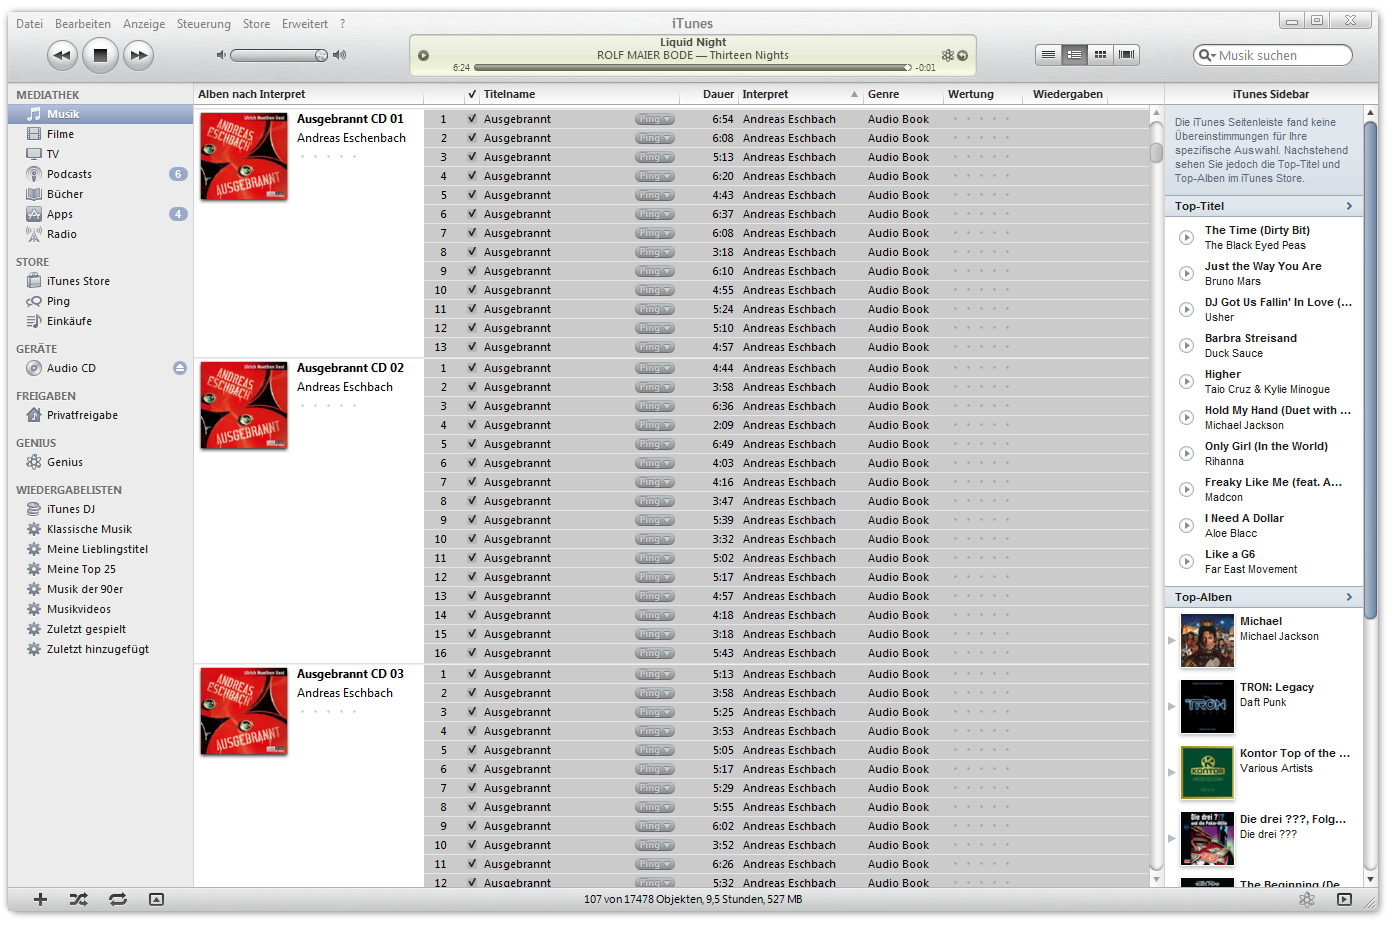Uncheck track 13 of Ausgebrannt CD 01

pyautogui.click(x=472, y=347)
